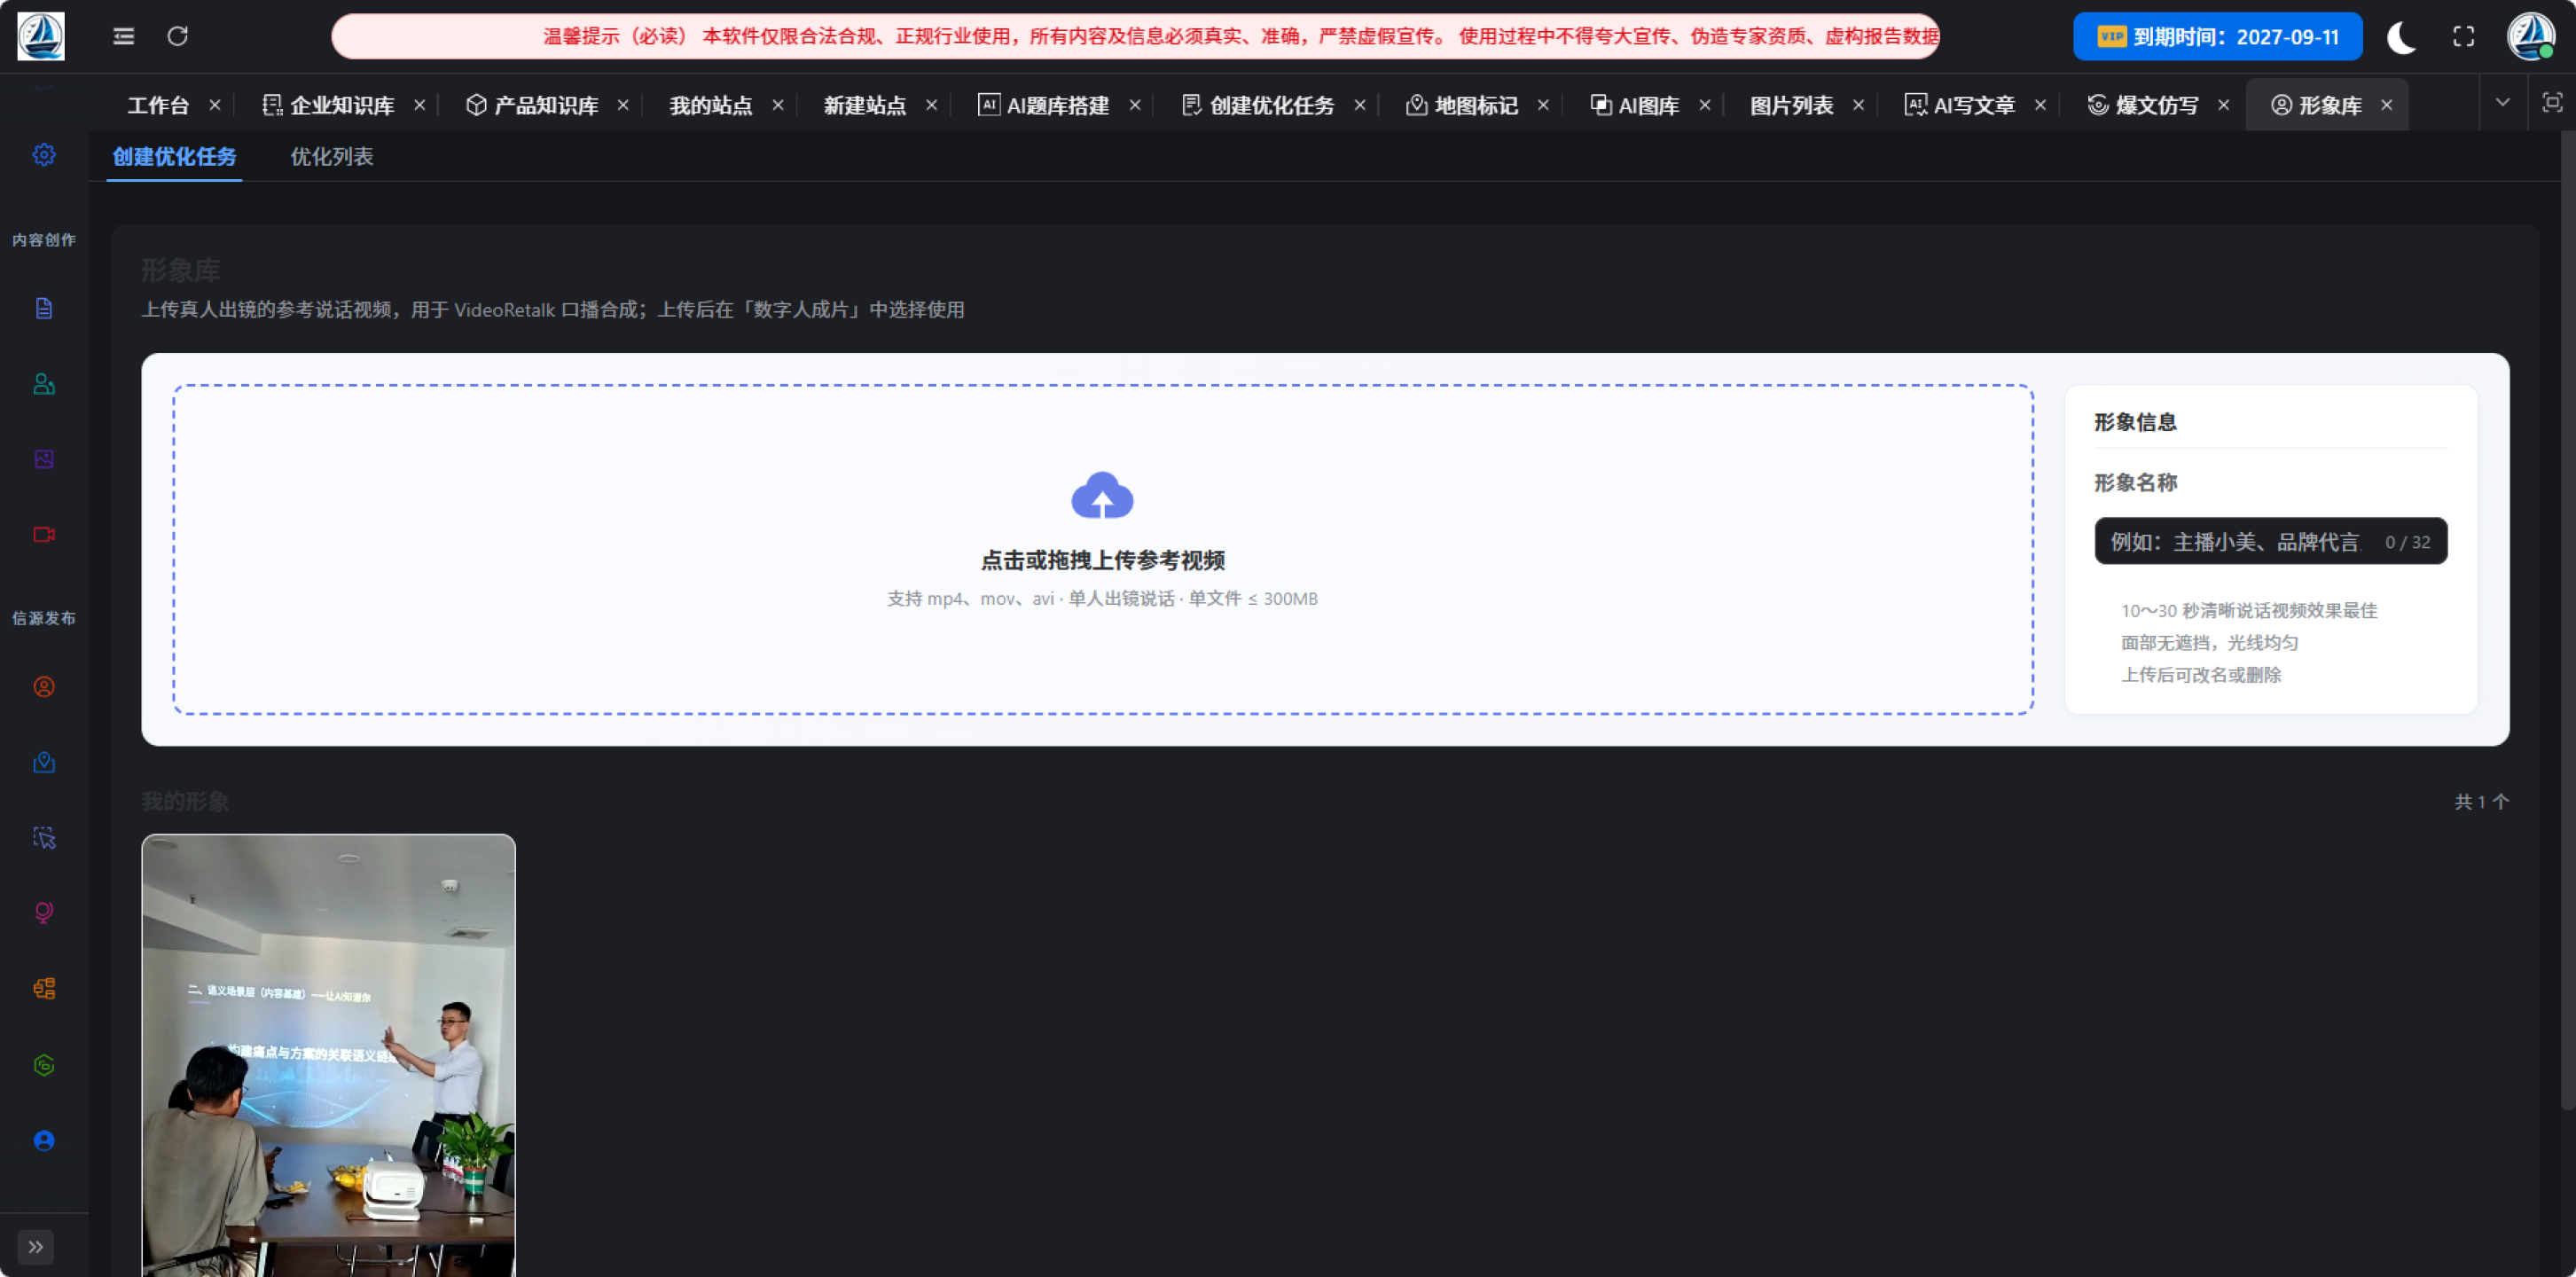
Task: Close the 产品知识库 tab
Action: pos(623,105)
